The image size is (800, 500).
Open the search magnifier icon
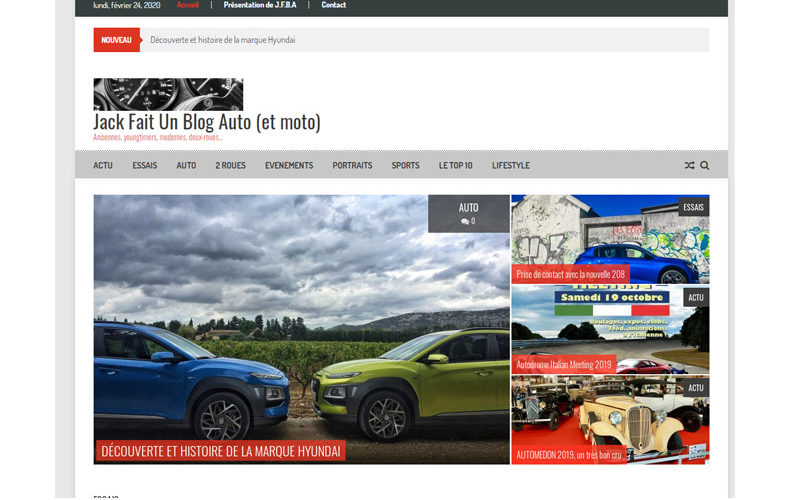705,165
